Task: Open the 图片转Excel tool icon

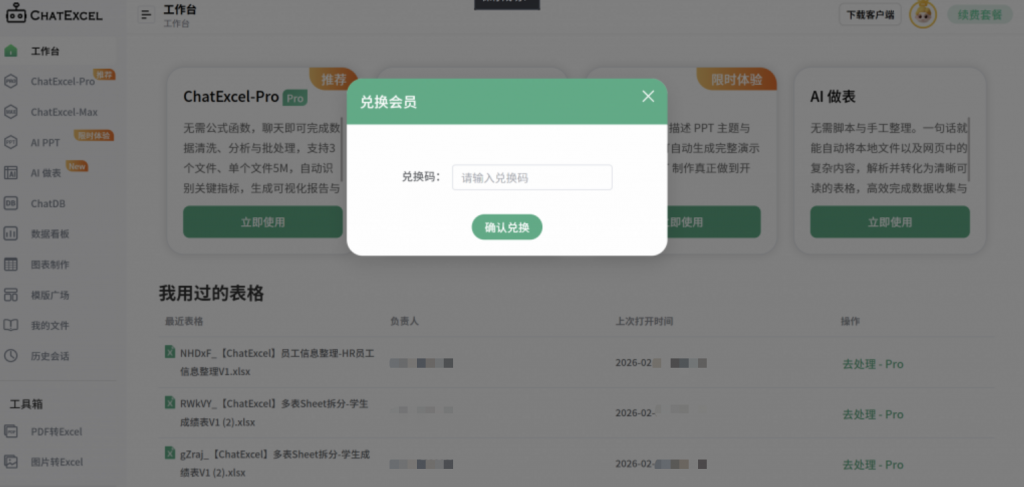Action: click(11, 462)
